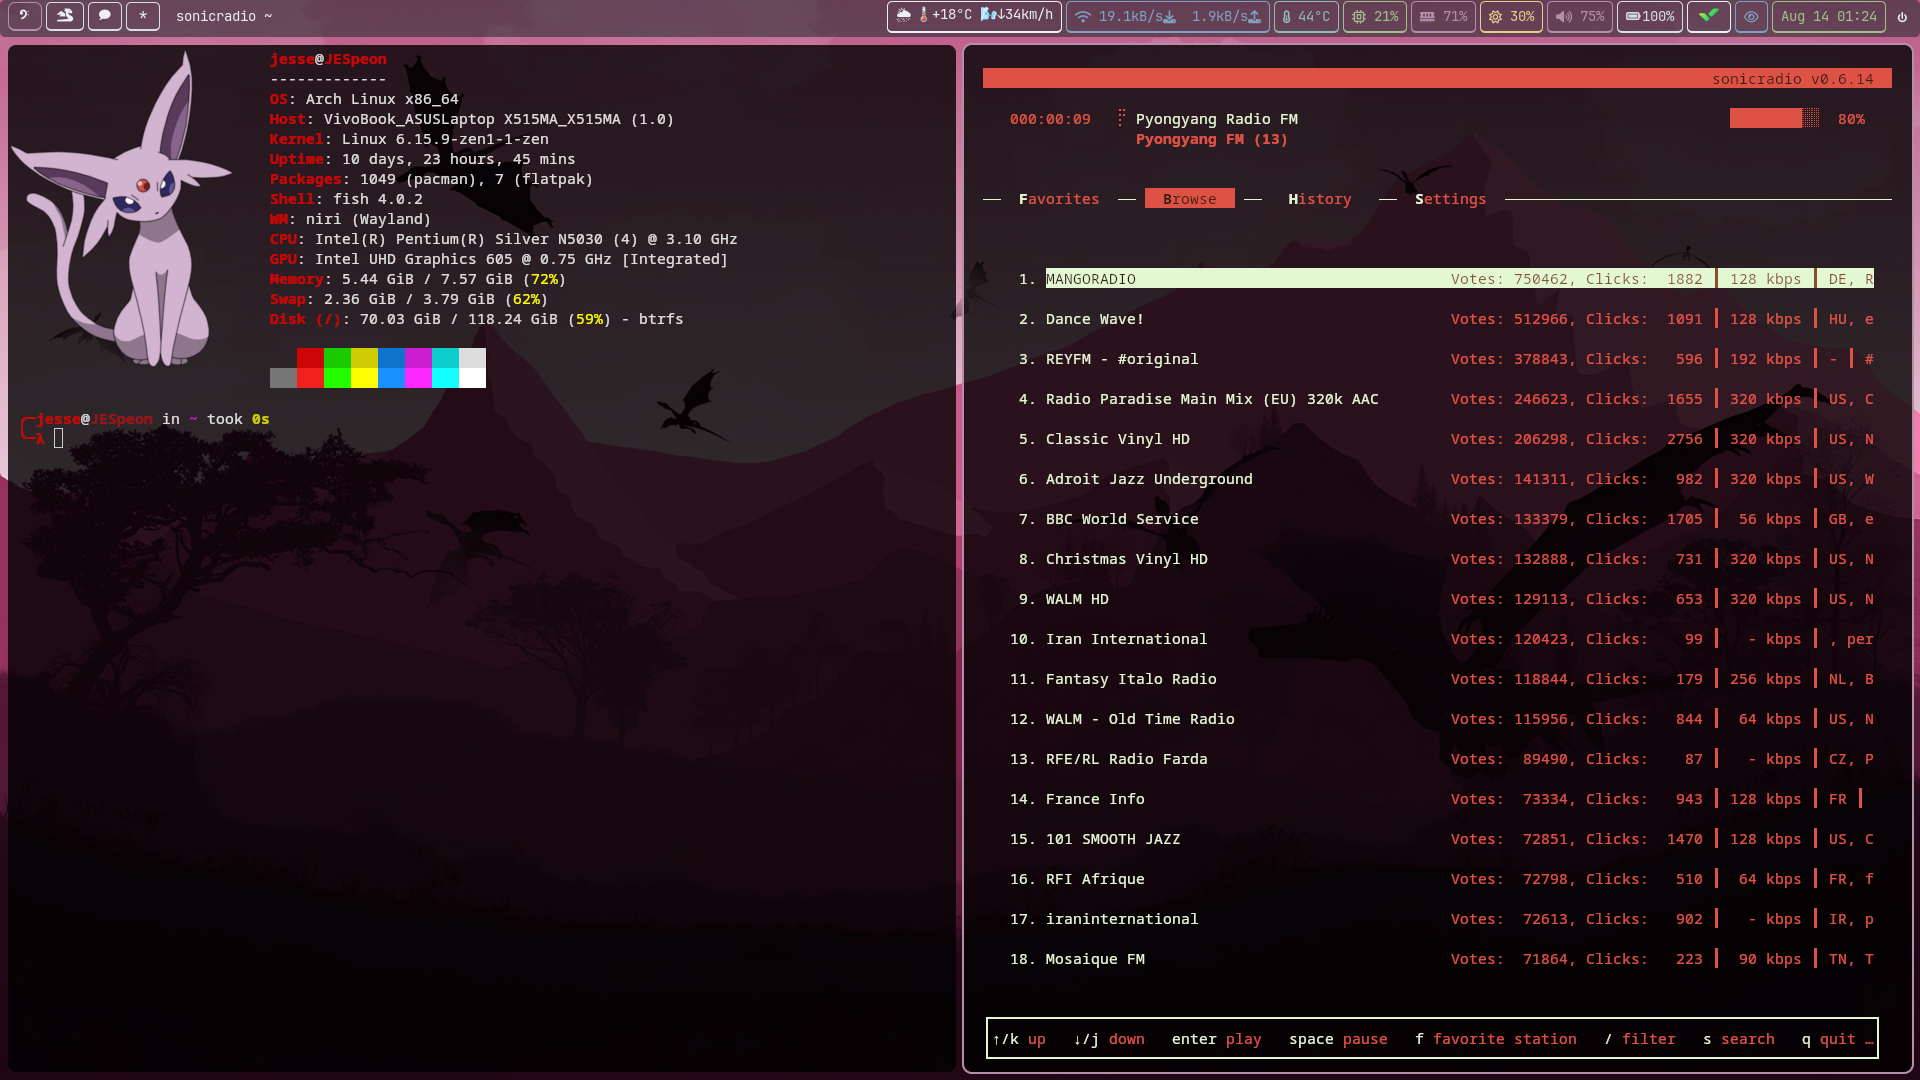This screenshot has height=1080, width=1920.
Task: Click the memory usage 71% module
Action: (1443, 16)
